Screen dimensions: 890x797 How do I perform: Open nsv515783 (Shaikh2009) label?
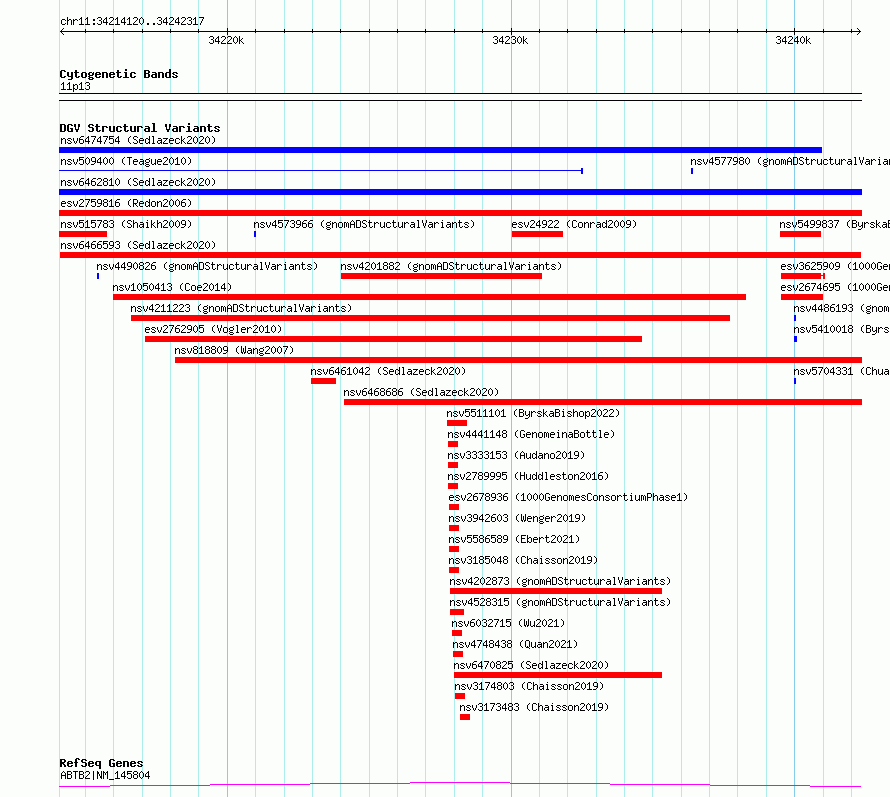pos(126,224)
